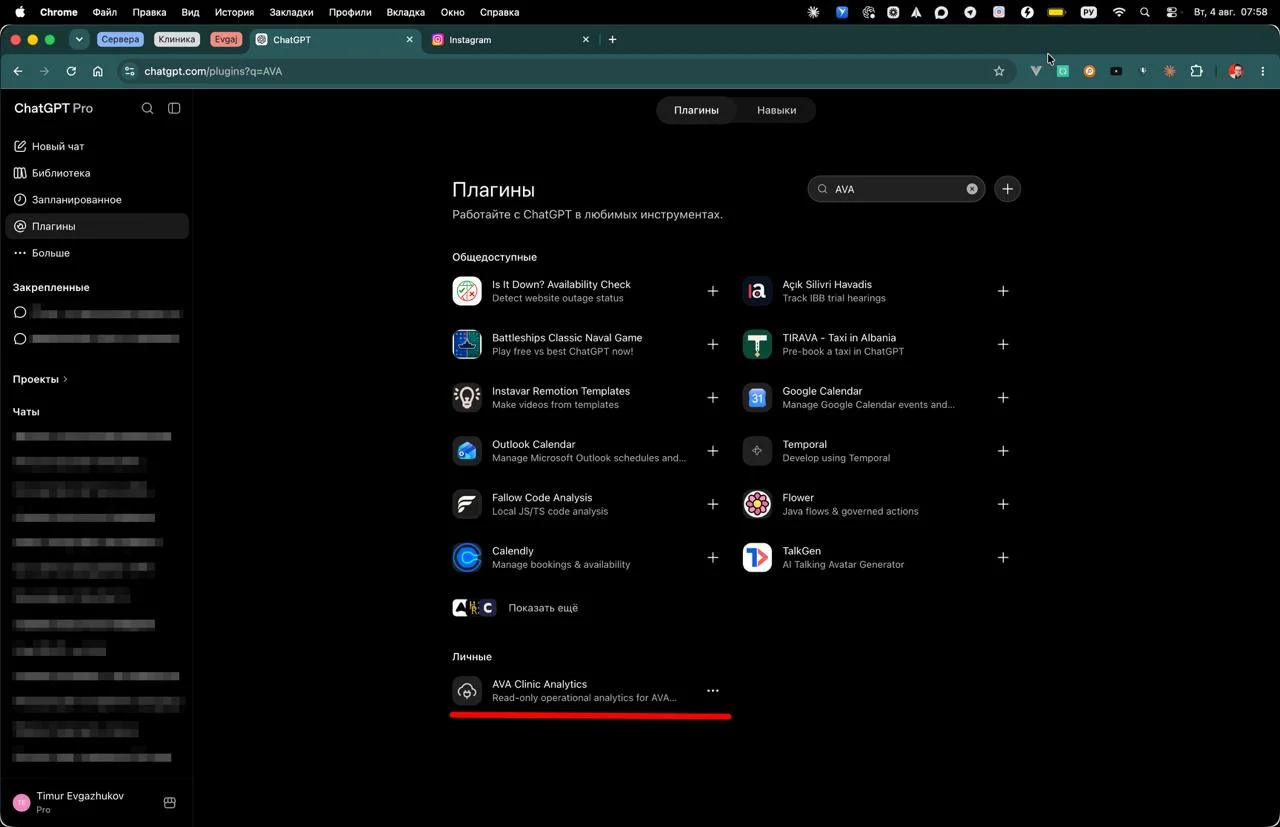Bookmark this page with the star
Screen dimensions: 1280x827
pos(999,71)
